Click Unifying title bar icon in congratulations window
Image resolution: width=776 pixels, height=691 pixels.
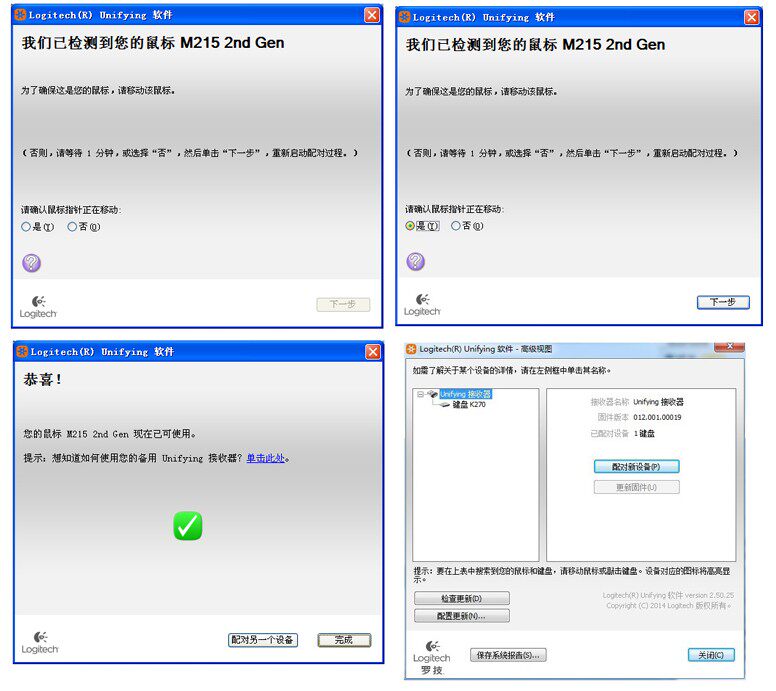[22, 351]
